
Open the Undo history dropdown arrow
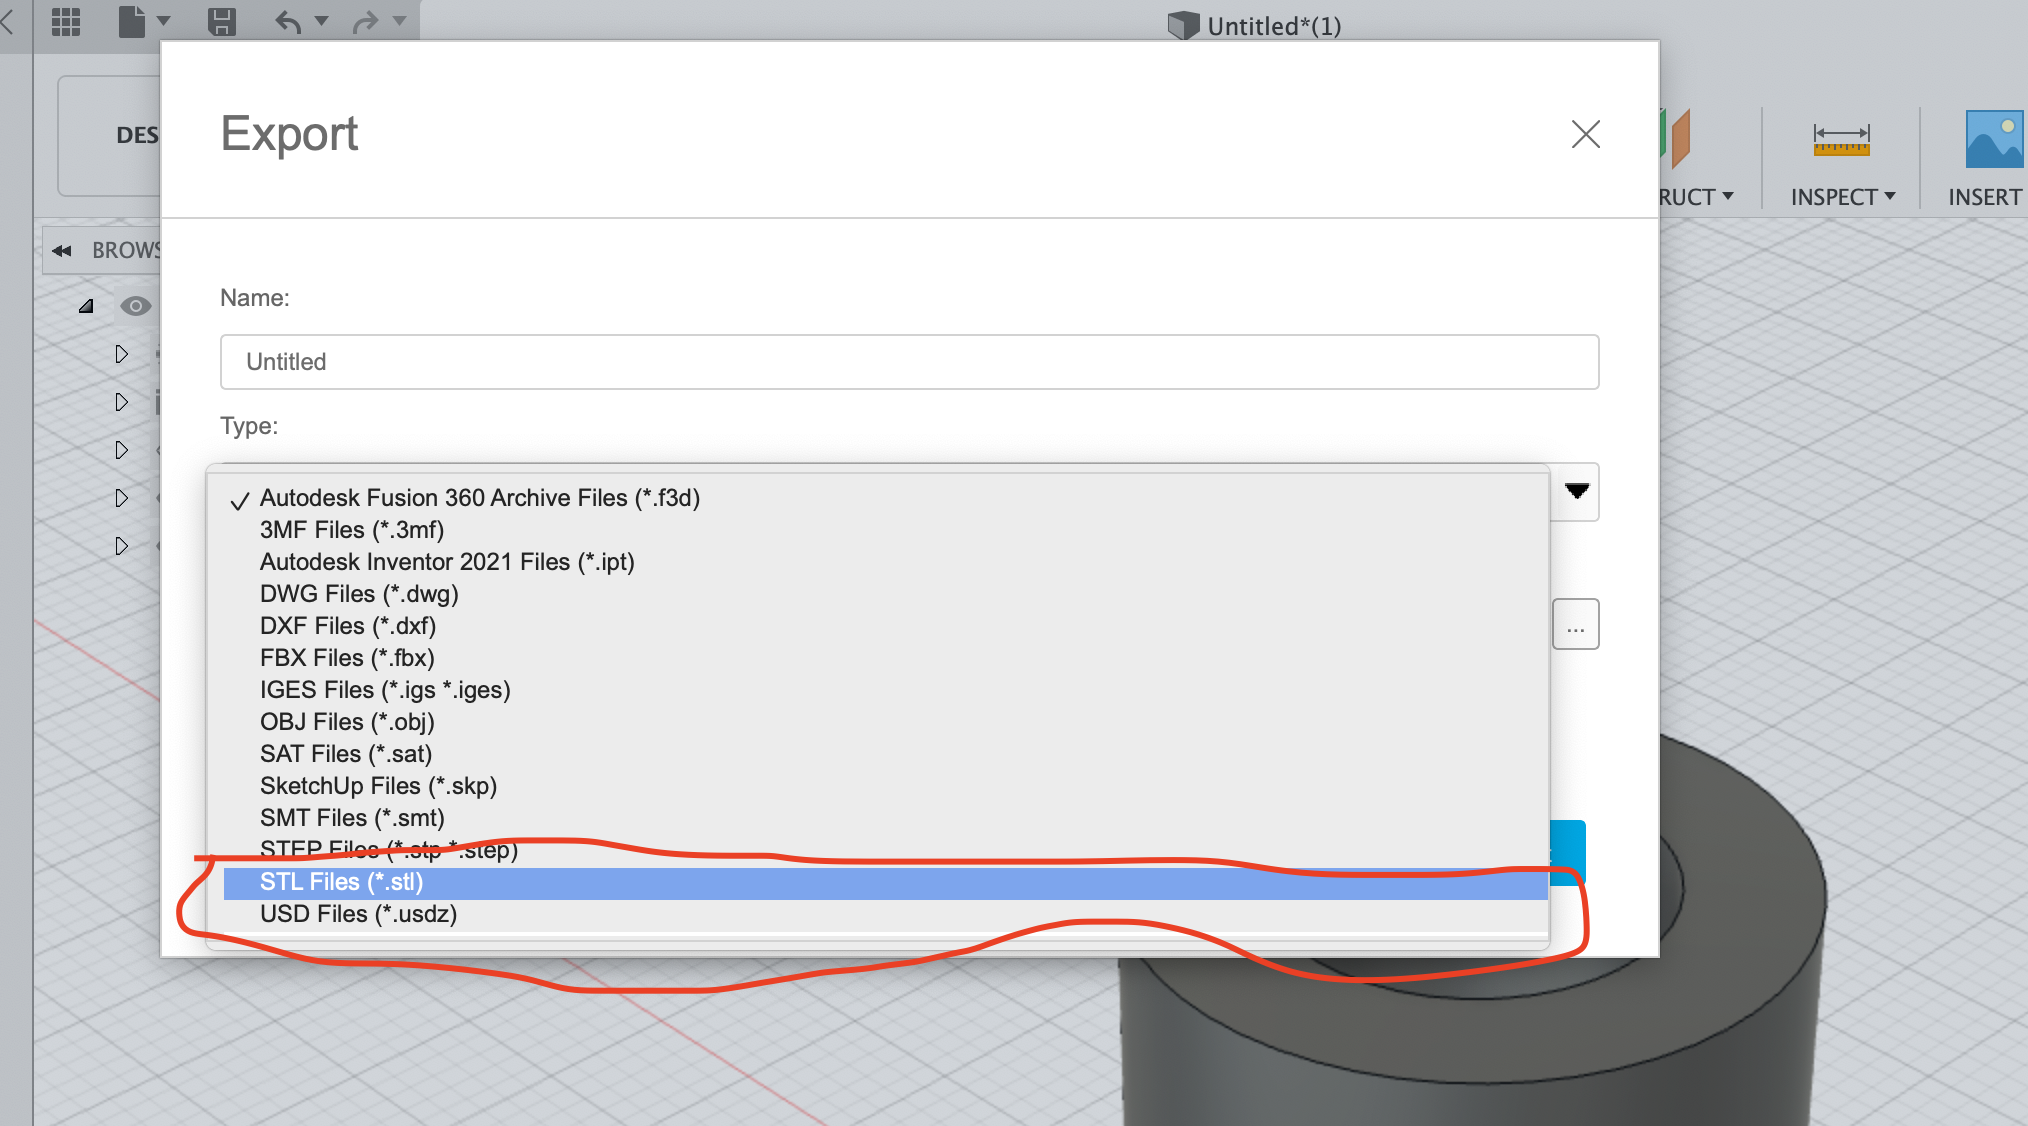pyautogui.click(x=321, y=21)
